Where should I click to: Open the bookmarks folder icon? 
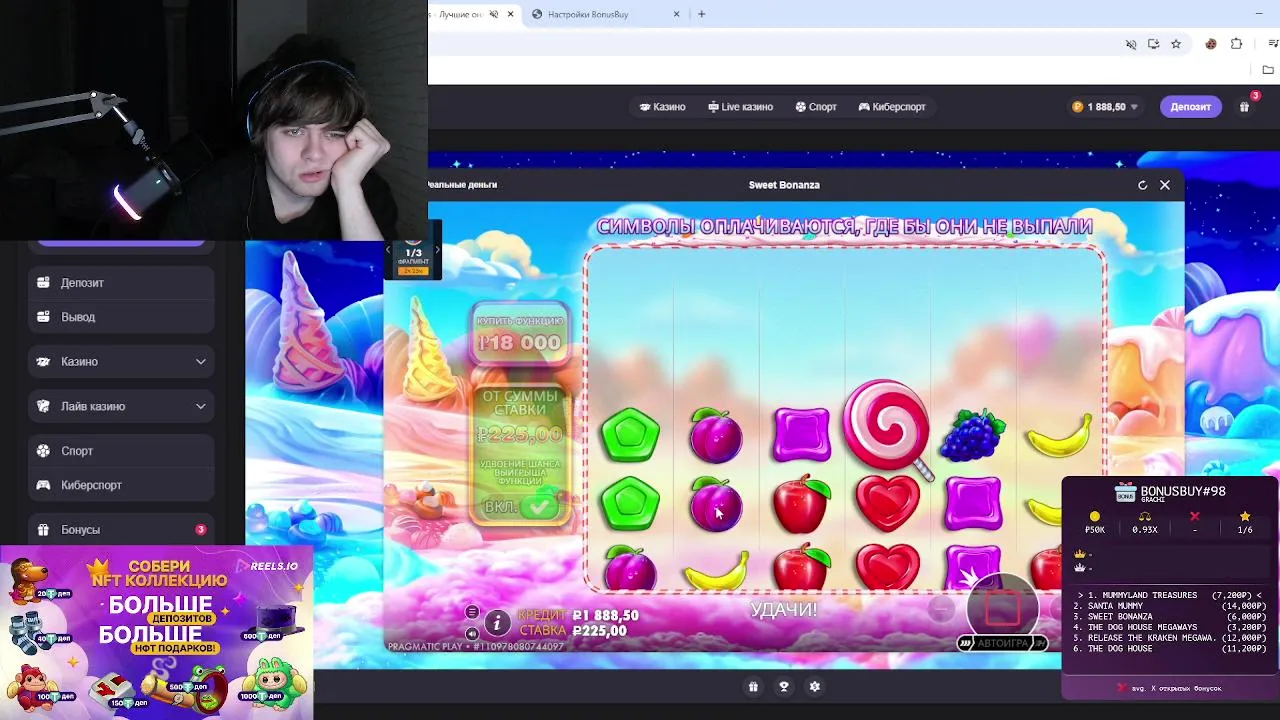1268,70
